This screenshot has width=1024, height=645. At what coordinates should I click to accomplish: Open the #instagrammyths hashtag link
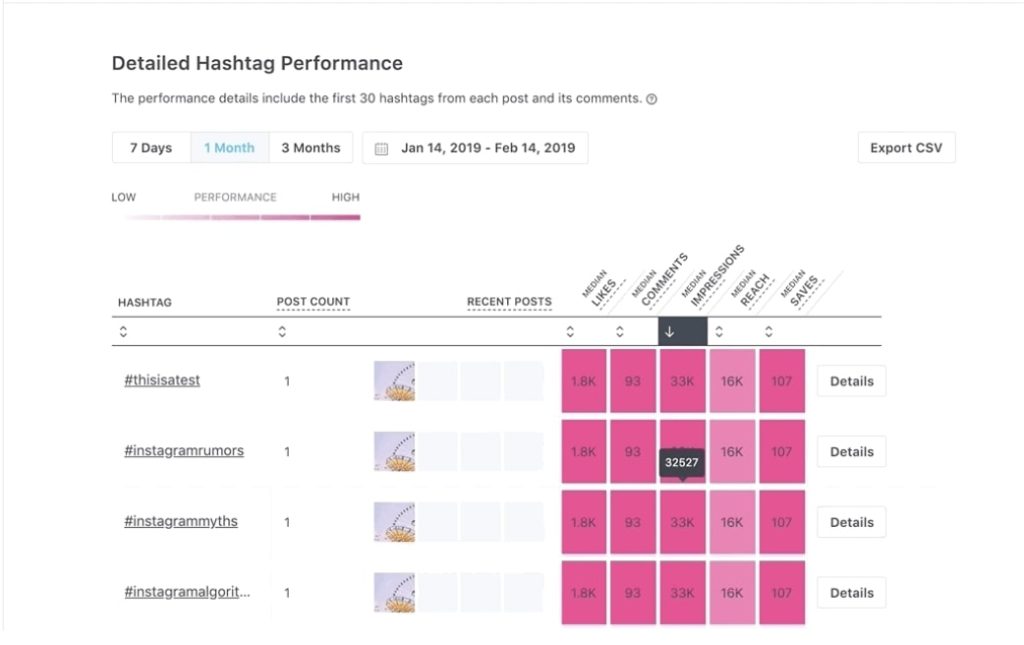click(x=181, y=522)
